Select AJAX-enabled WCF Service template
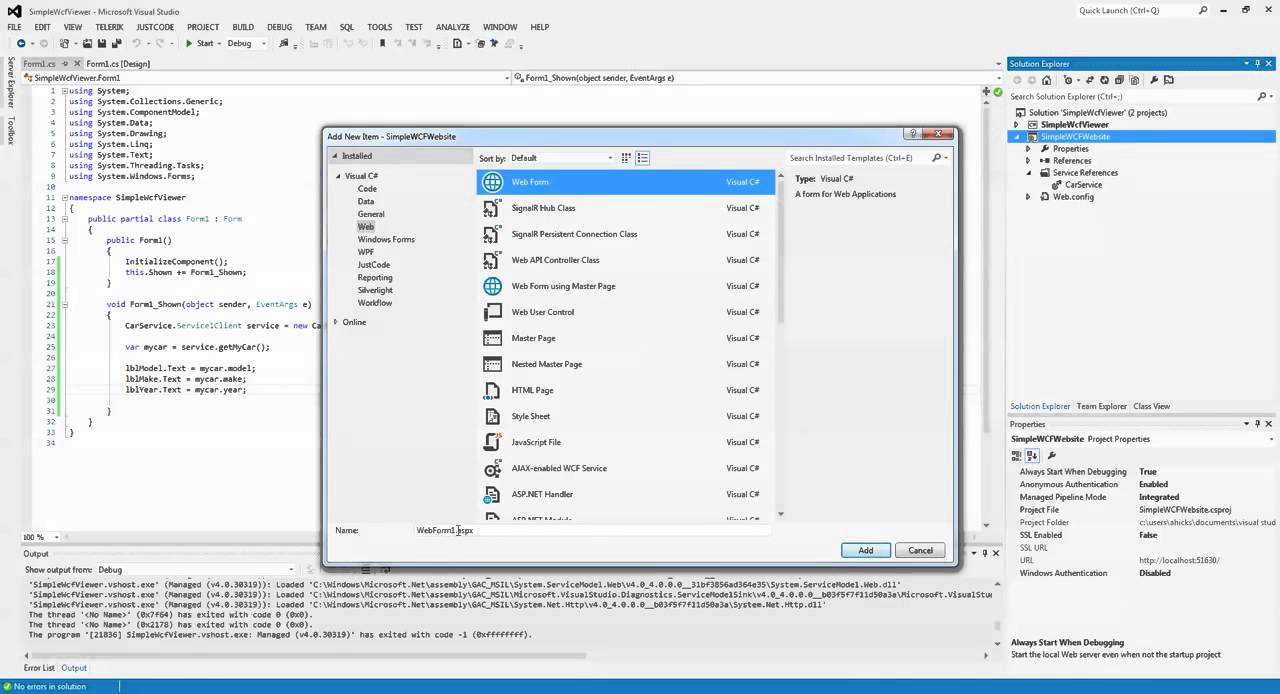Screen dimensions: 1280x694 [625, 468]
